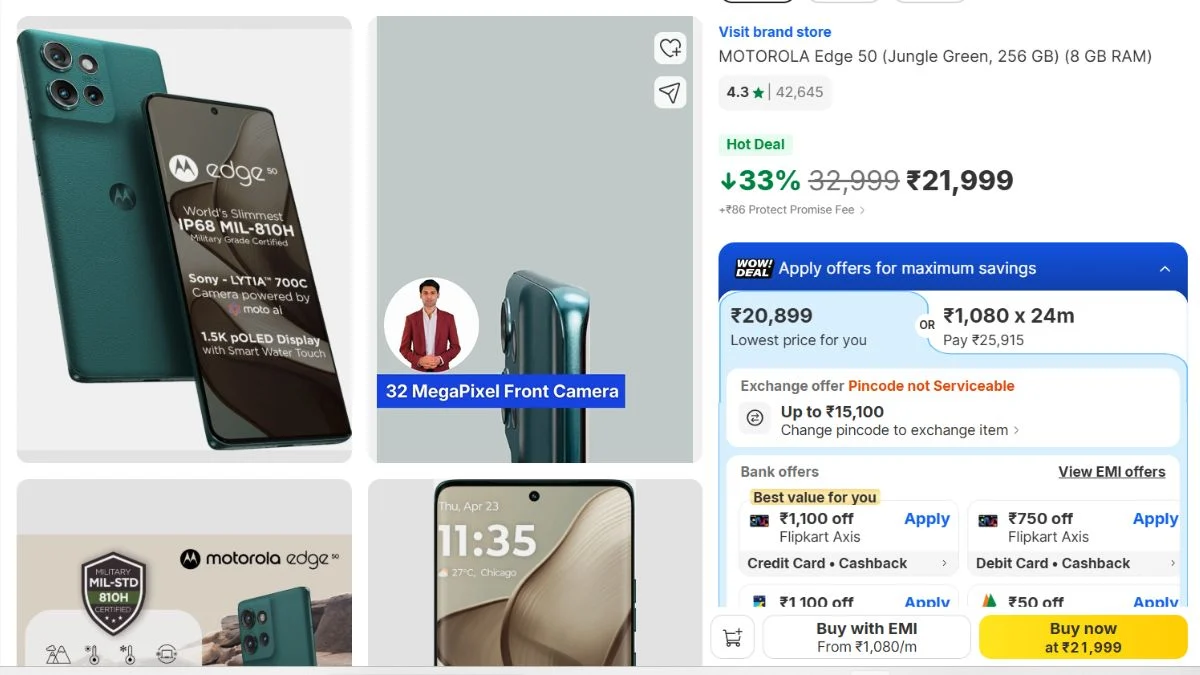Click the exchange swap icon
1200x675 pixels.
(x=756, y=418)
